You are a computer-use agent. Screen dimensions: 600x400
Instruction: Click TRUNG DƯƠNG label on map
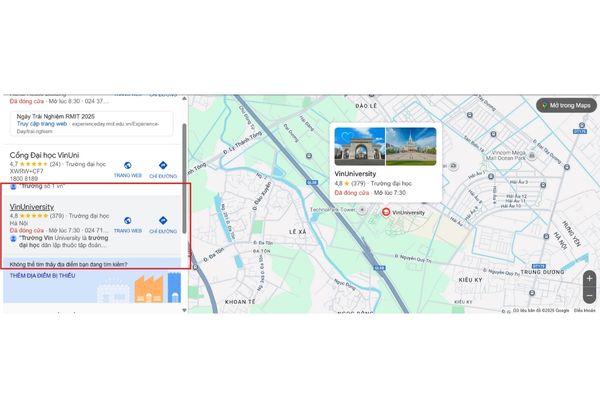tap(542, 272)
